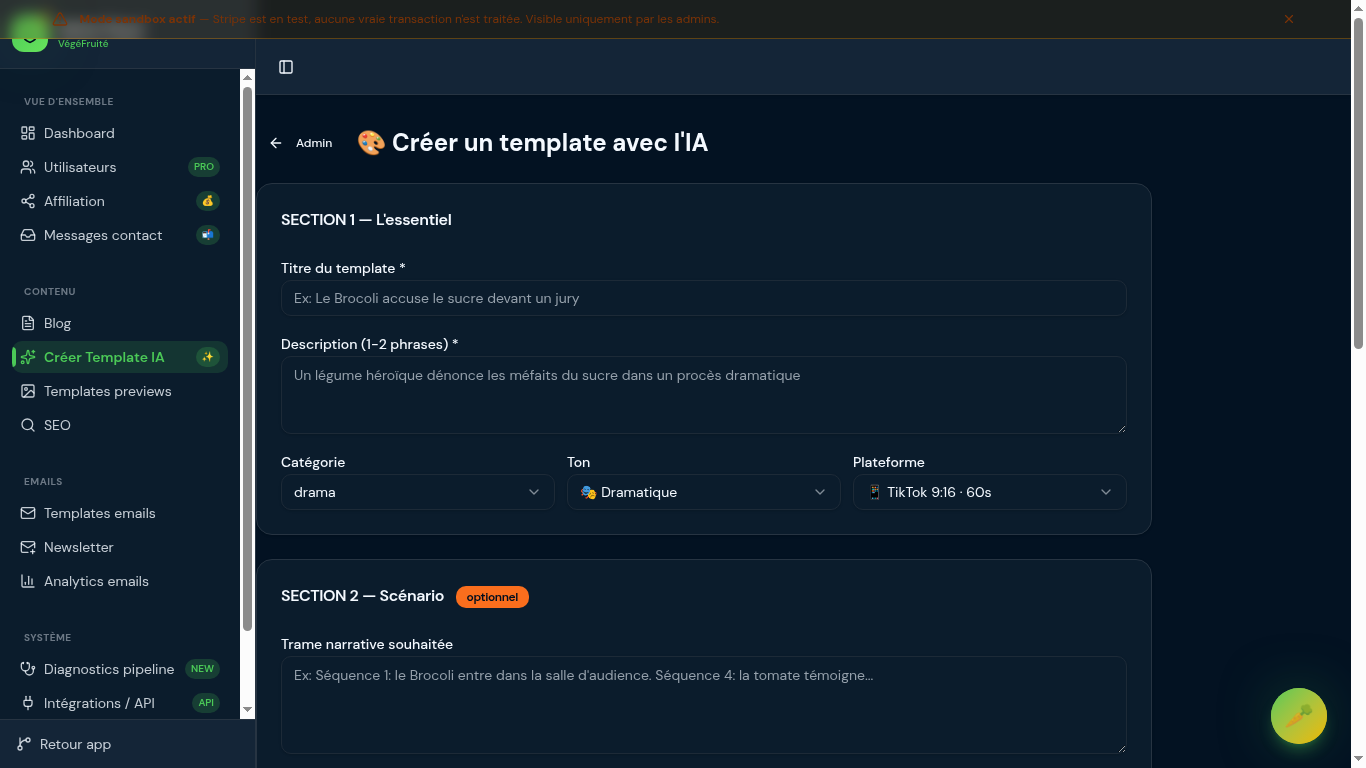Image resolution: width=1366 pixels, height=768 pixels.
Task: Focus the Titre du template field
Action: point(703,298)
